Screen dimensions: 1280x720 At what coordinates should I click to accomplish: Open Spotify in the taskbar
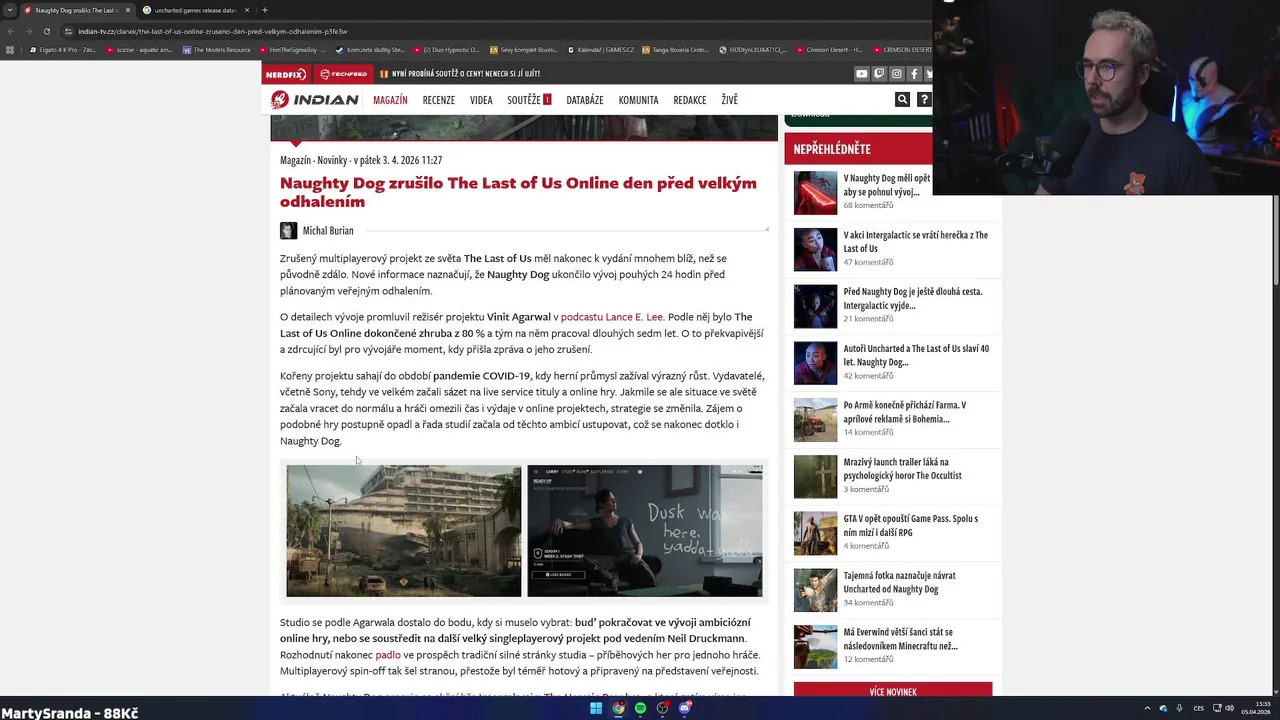[640, 708]
